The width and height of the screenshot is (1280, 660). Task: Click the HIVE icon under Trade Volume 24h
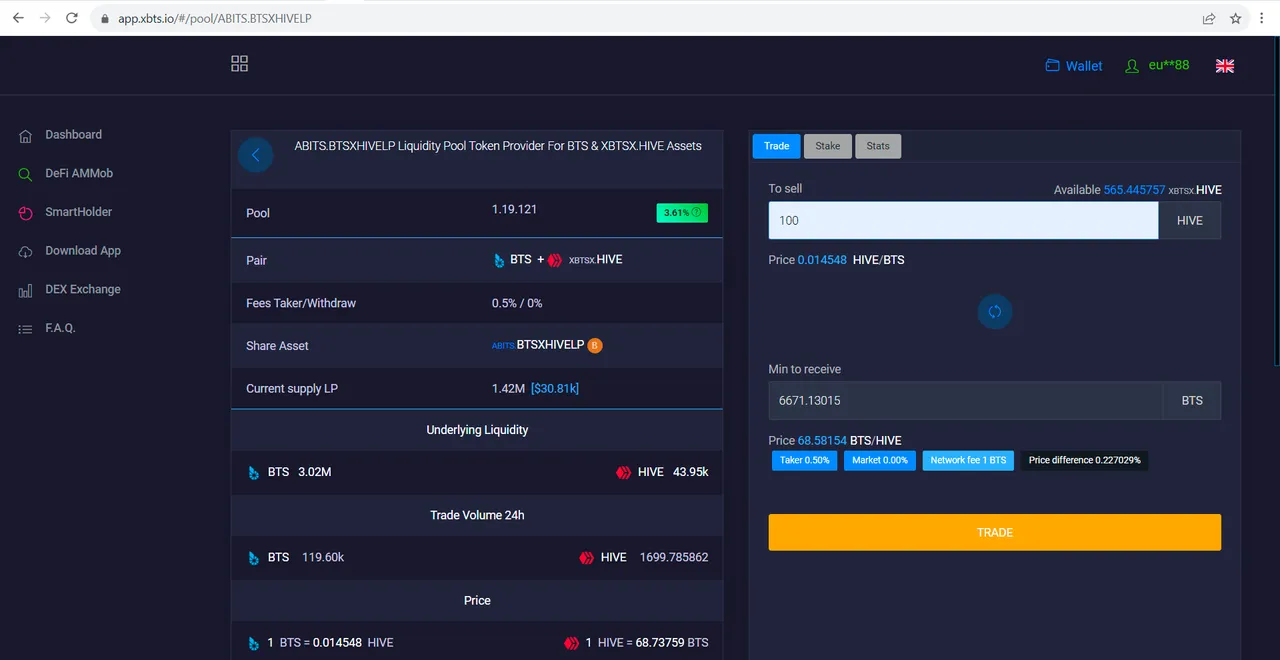587,558
